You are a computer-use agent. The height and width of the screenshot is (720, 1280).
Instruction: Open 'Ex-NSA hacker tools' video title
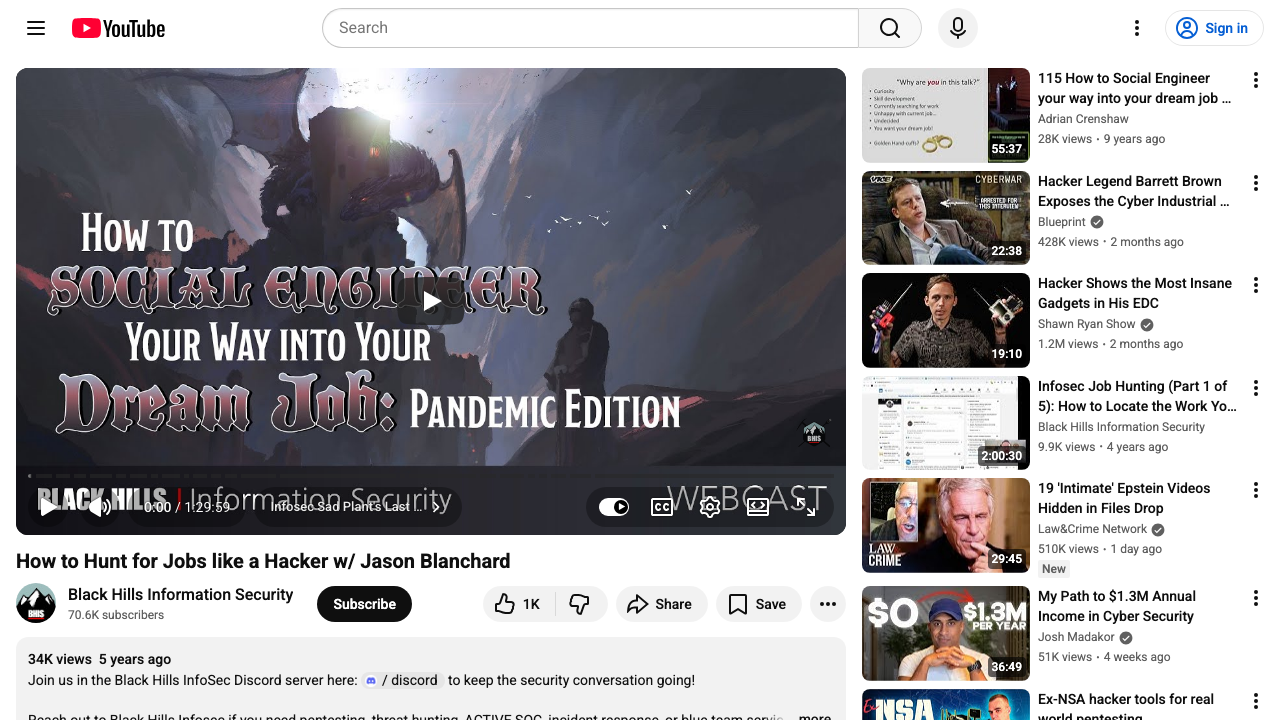click(1126, 707)
